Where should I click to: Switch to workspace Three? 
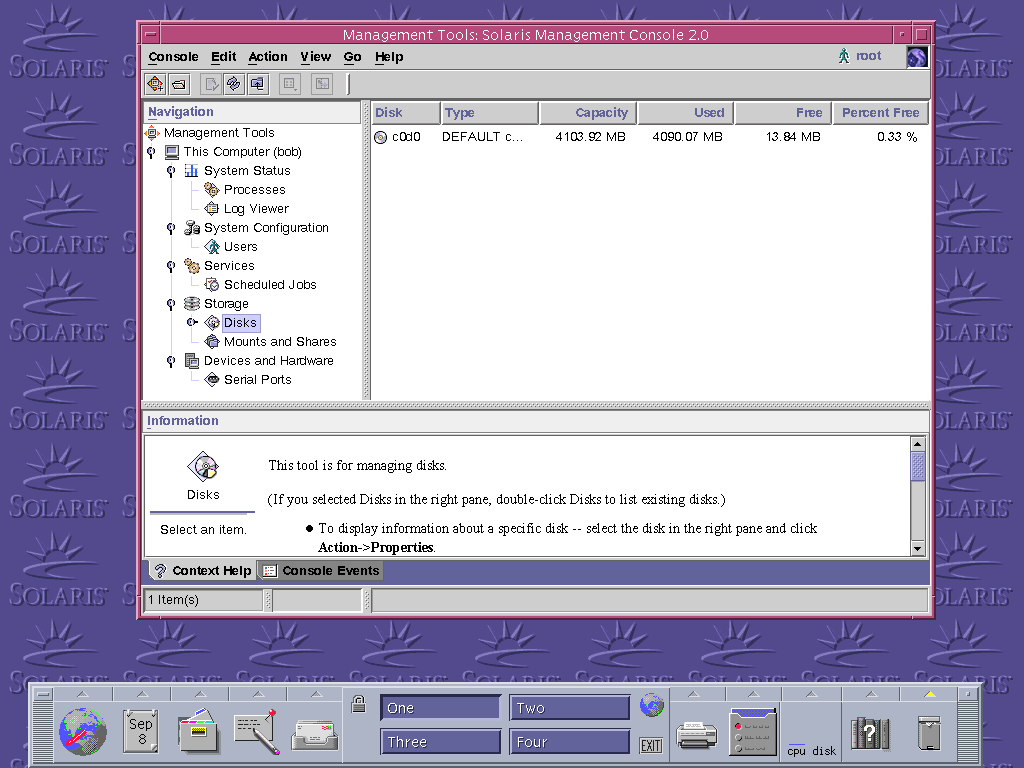coord(440,742)
